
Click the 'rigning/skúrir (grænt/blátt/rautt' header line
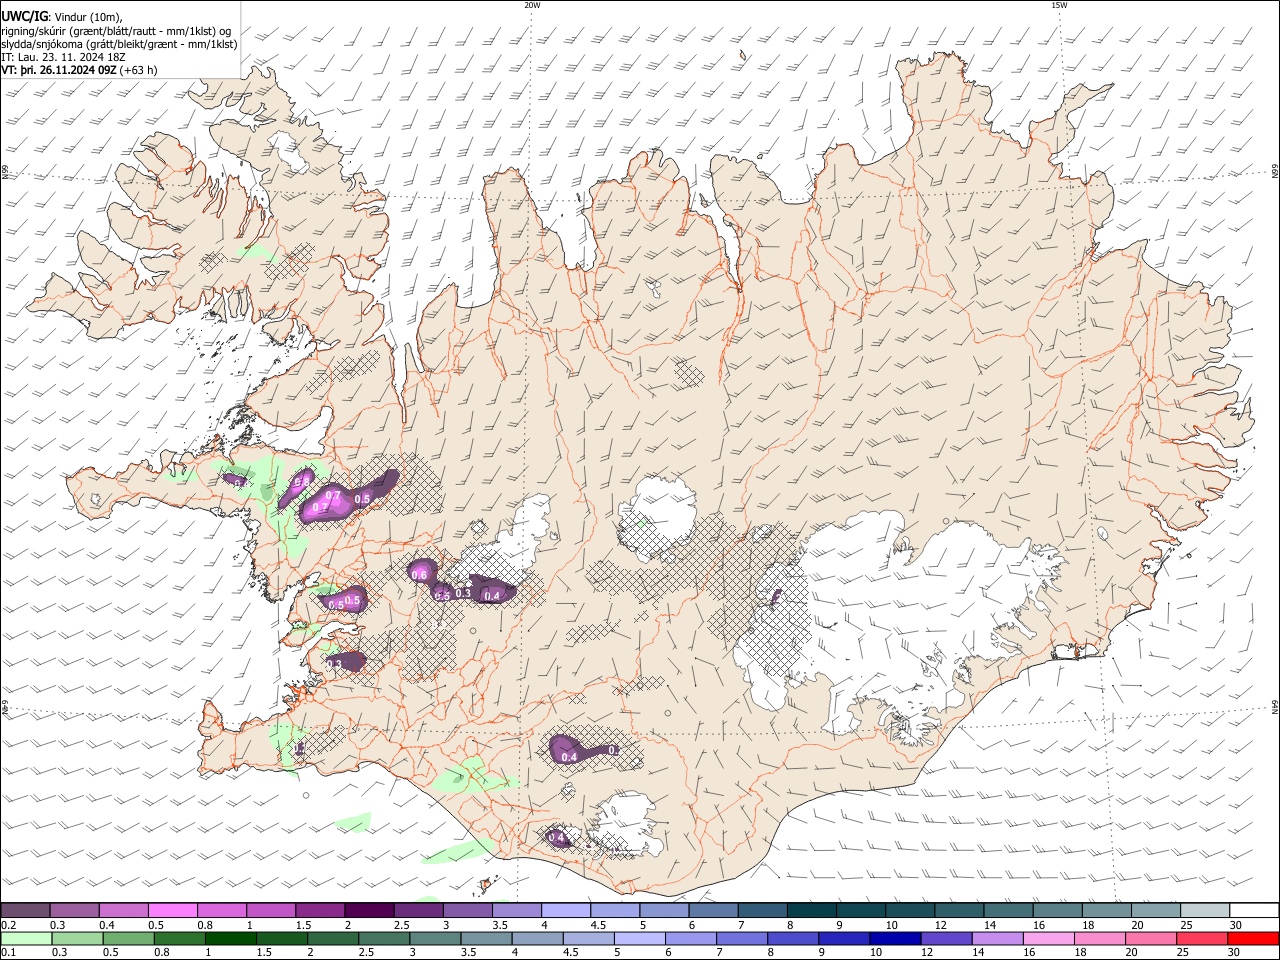117,30
